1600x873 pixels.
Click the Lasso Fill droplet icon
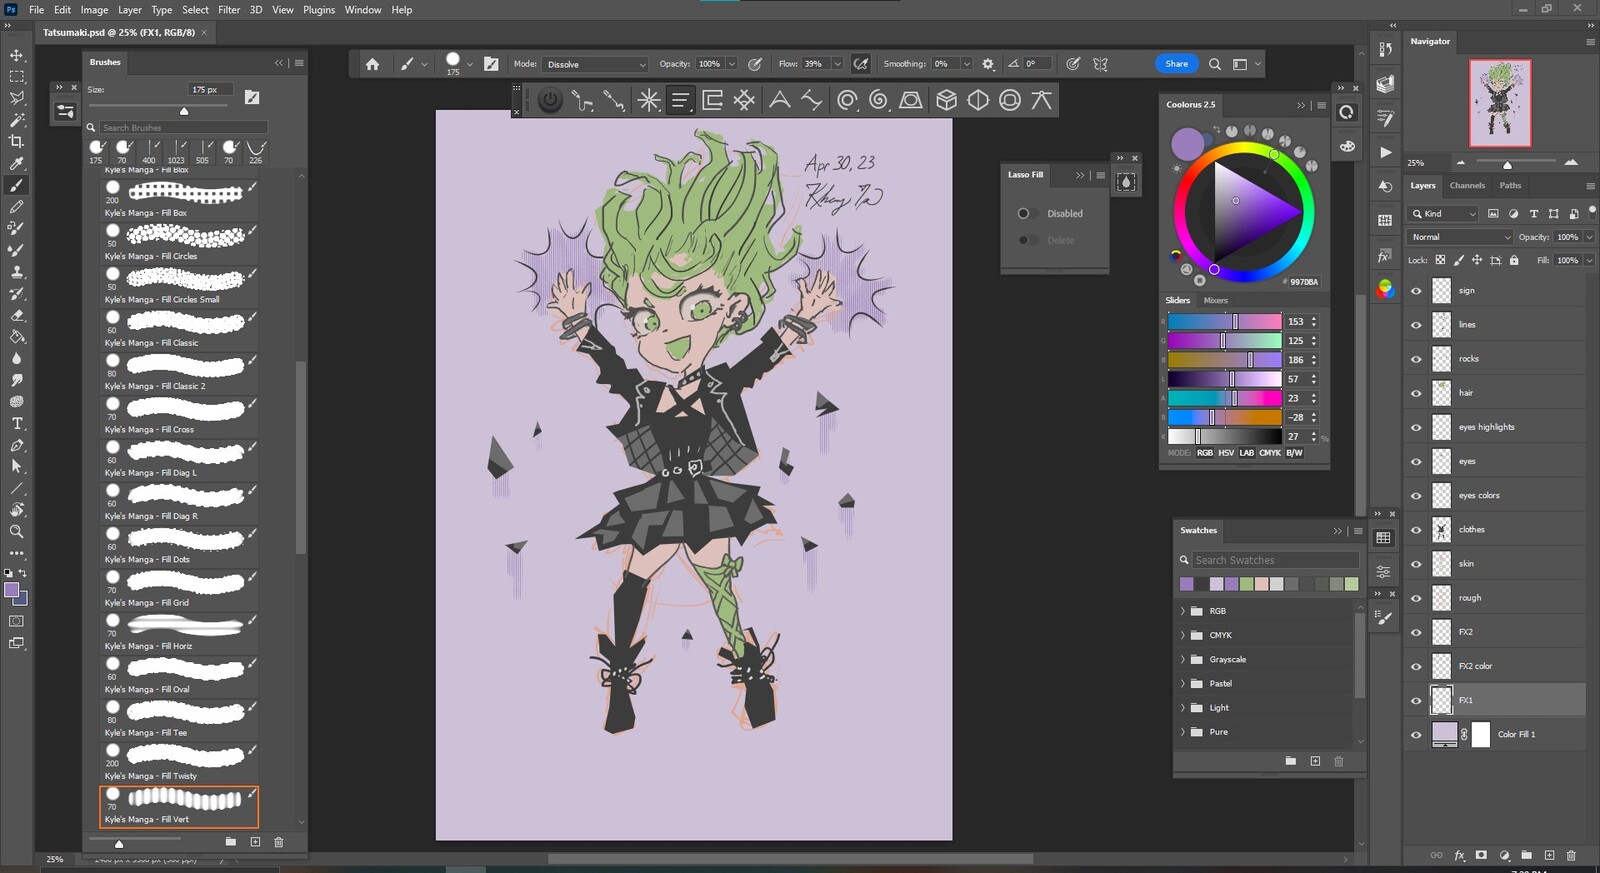pos(1126,182)
